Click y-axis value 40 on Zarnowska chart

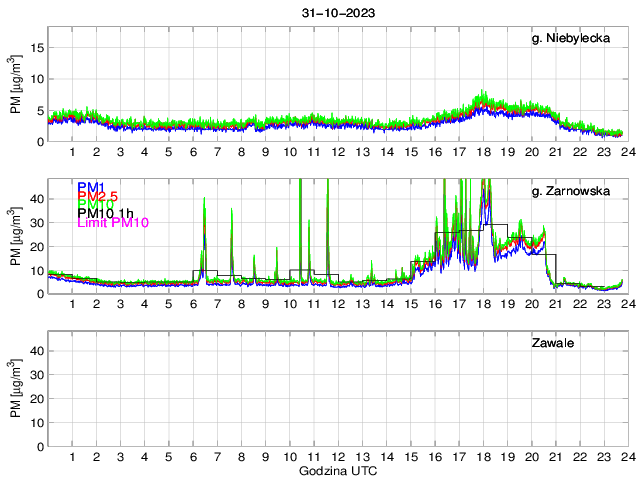coord(34,199)
